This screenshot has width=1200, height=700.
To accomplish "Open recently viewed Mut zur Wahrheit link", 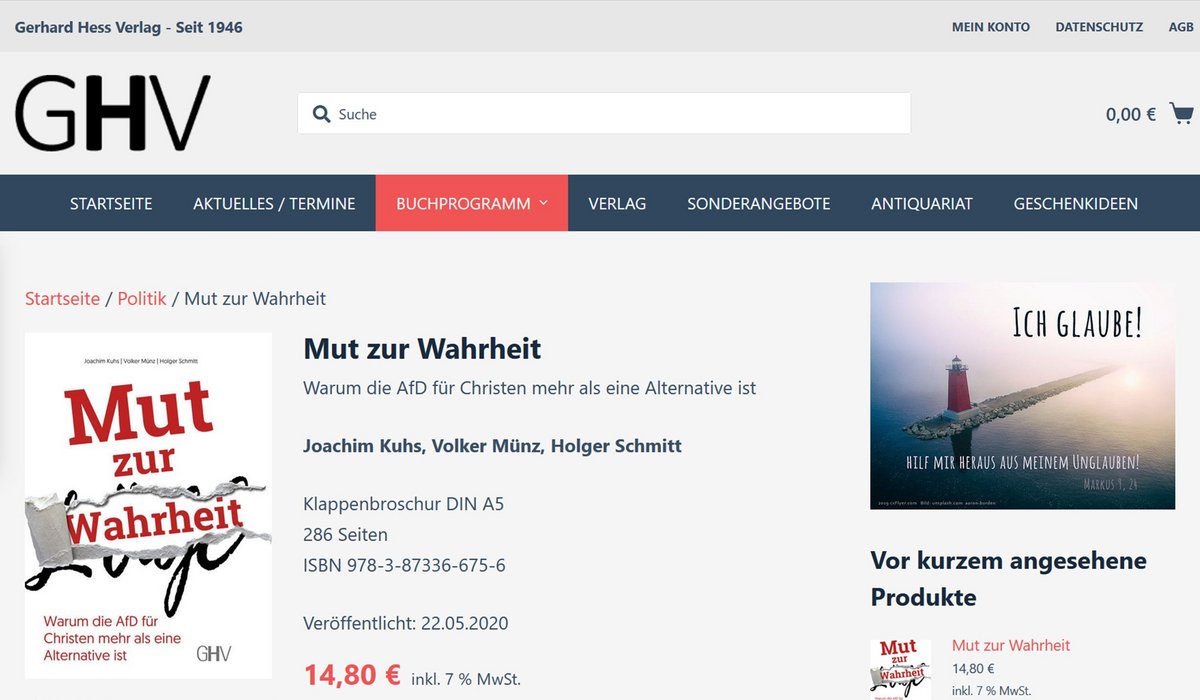I will [x=1011, y=645].
